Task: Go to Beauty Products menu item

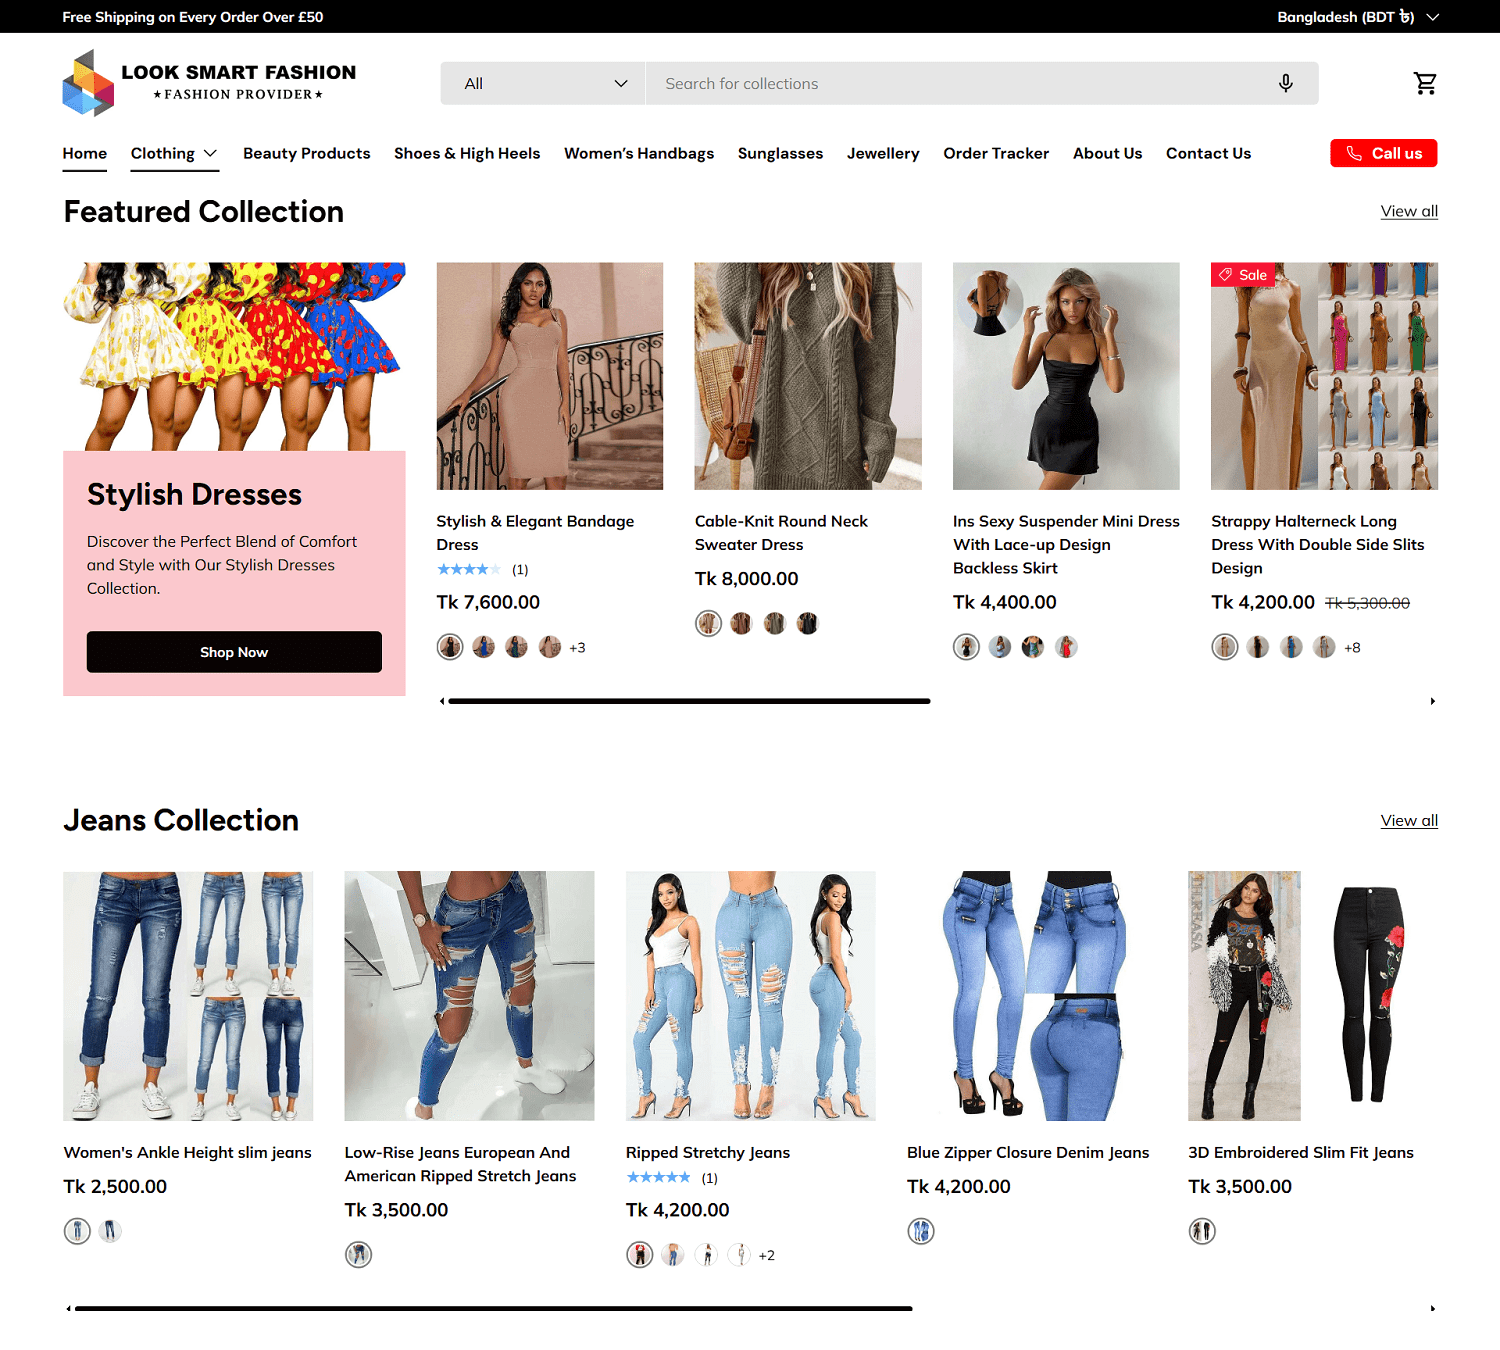Action: tap(306, 153)
